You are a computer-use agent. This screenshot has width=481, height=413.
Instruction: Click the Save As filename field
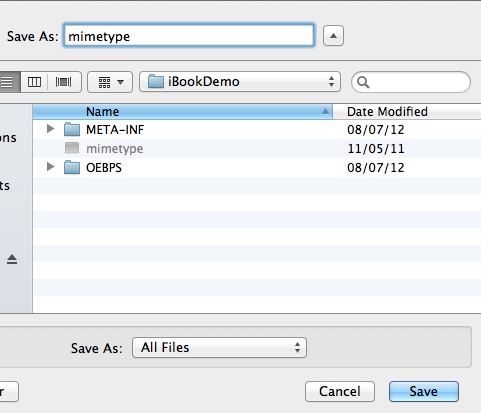click(x=189, y=35)
